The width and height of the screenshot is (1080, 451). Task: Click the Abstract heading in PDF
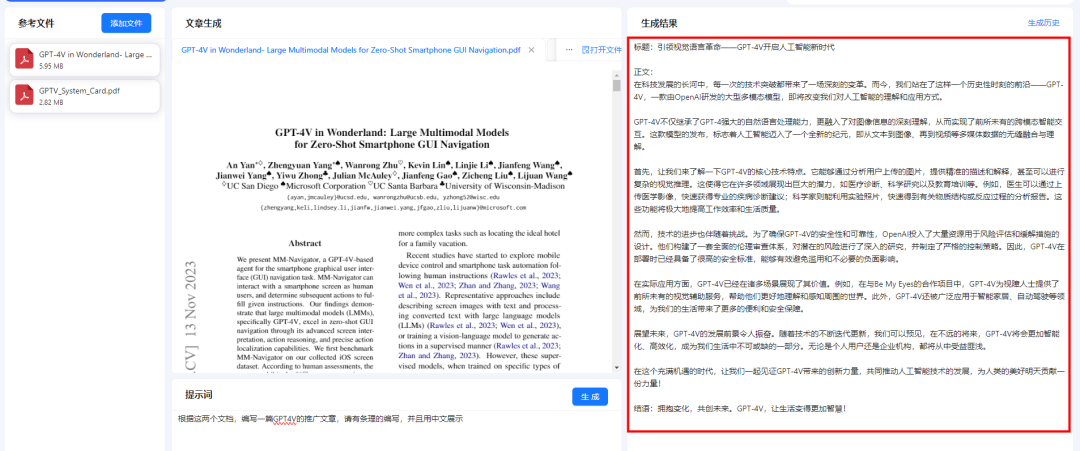(x=305, y=243)
